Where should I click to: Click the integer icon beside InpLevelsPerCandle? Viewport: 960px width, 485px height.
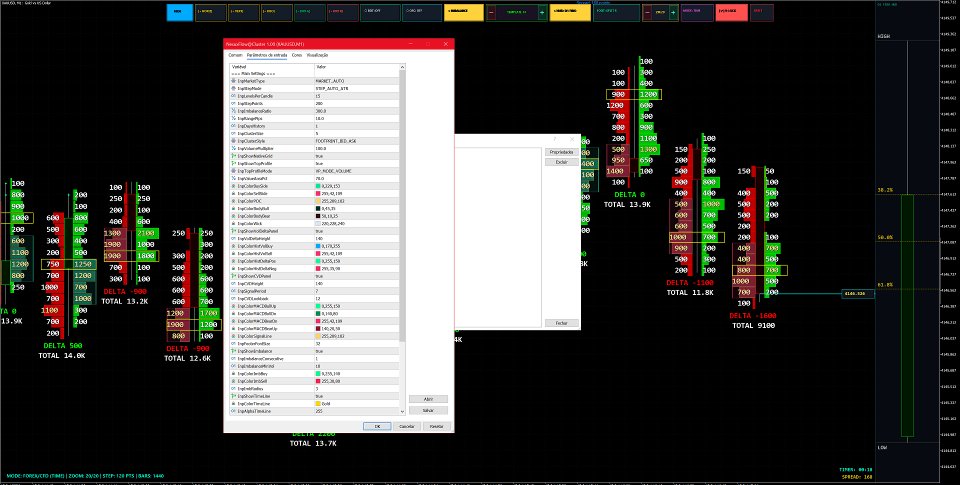(234, 96)
